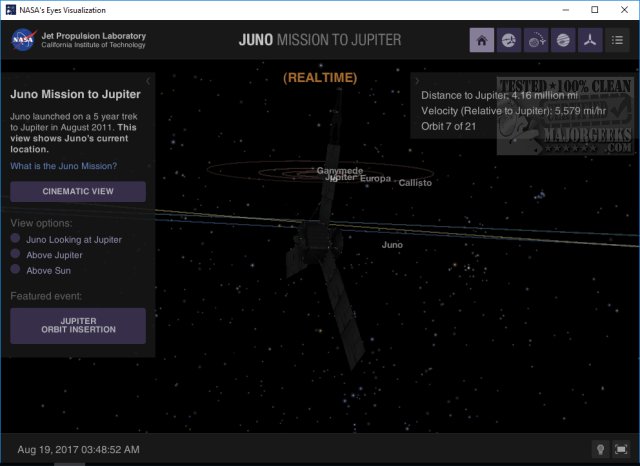Maximize the NASA's Eyes window

point(595,10)
